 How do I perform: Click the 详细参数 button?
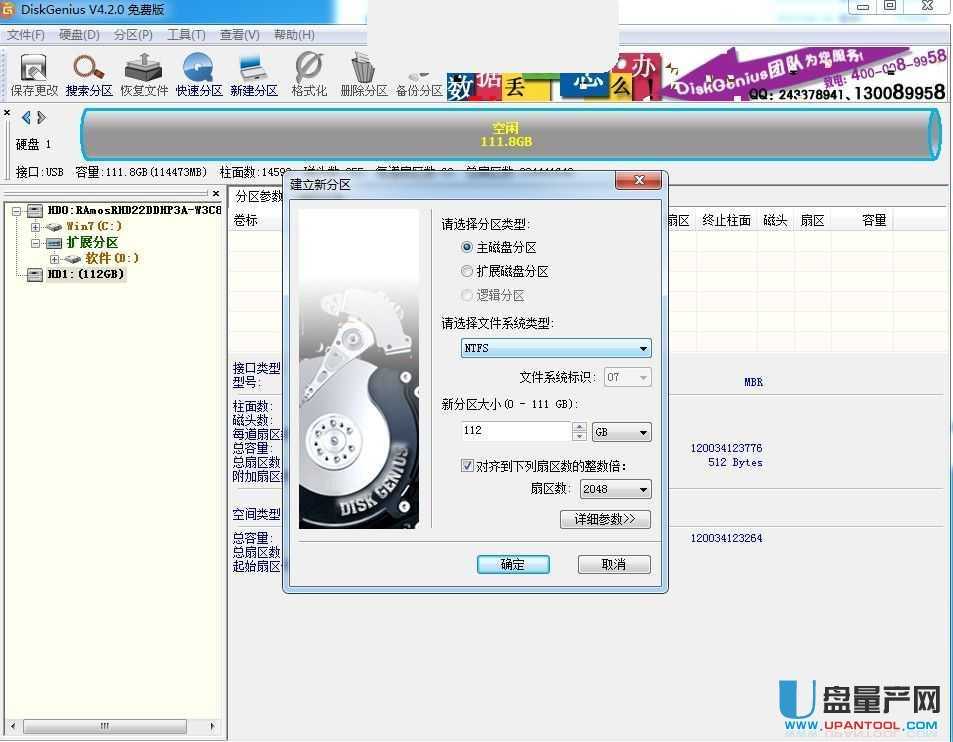605,519
